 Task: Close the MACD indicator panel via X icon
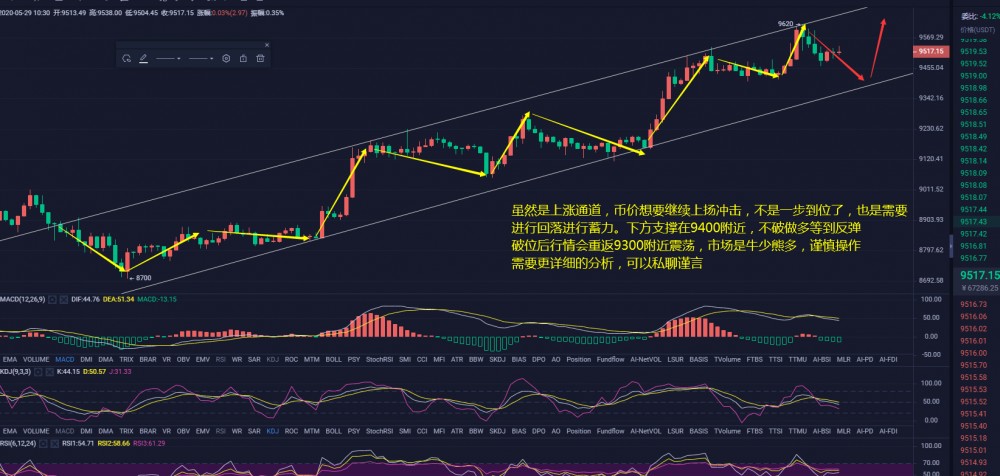(65, 299)
